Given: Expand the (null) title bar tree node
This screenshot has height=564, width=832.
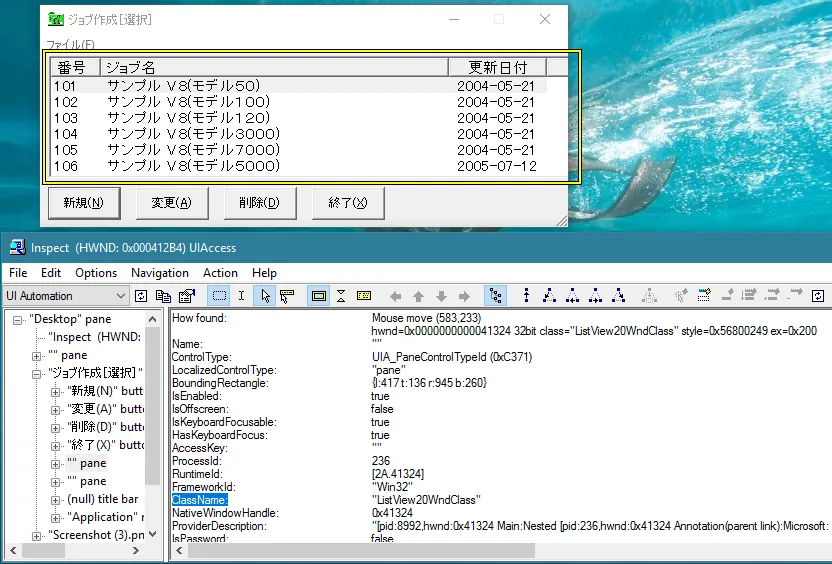Looking at the screenshot, I should point(55,500).
